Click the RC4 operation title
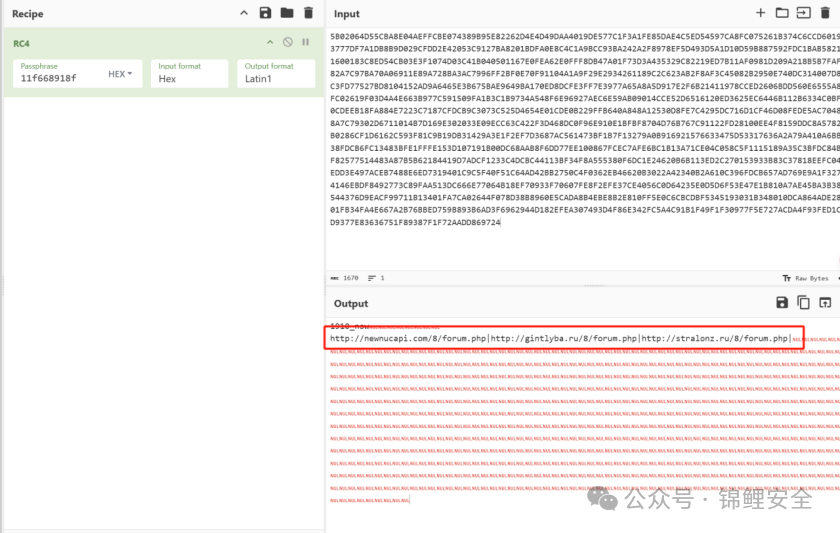This screenshot has height=533, width=840. 21,43
